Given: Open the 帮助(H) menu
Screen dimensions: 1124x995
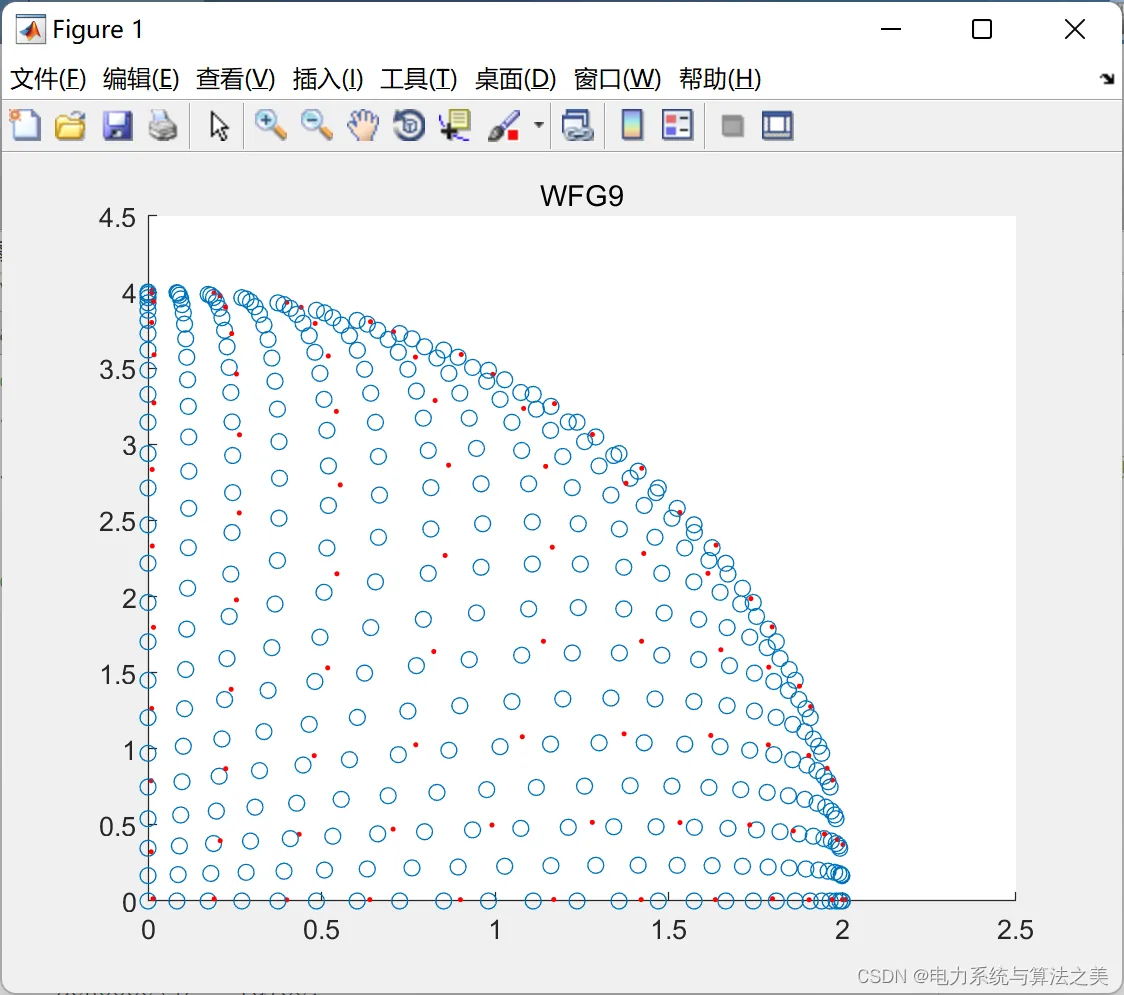Looking at the screenshot, I should click(x=720, y=79).
